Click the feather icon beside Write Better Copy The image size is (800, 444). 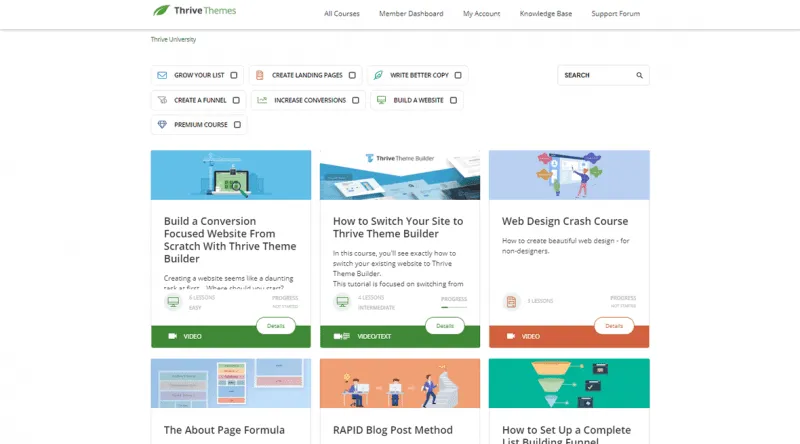tap(378, 75)
